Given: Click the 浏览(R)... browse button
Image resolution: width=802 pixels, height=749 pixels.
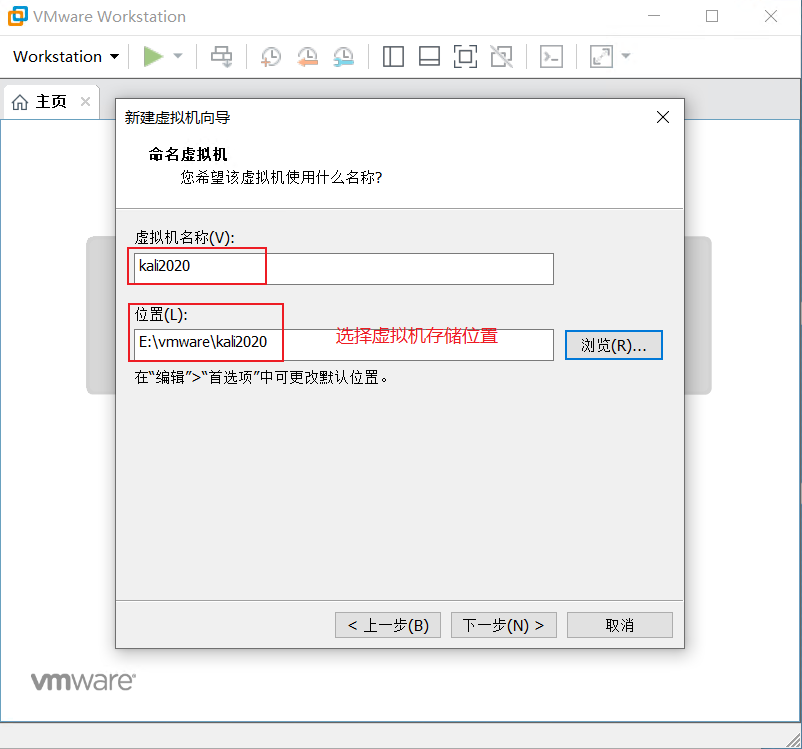Looking at the screenshot, I should pos(614,345).
